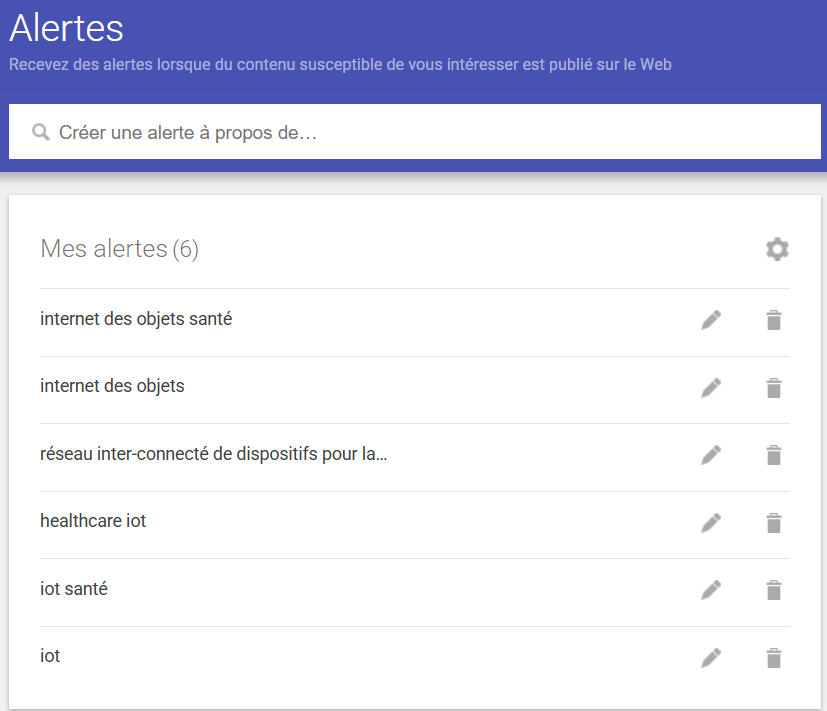Viewport: 827px width, 711px height.
Task: Delete the "healthcare iot" alert
Action: pyautogui.click(x=773, y=523)
